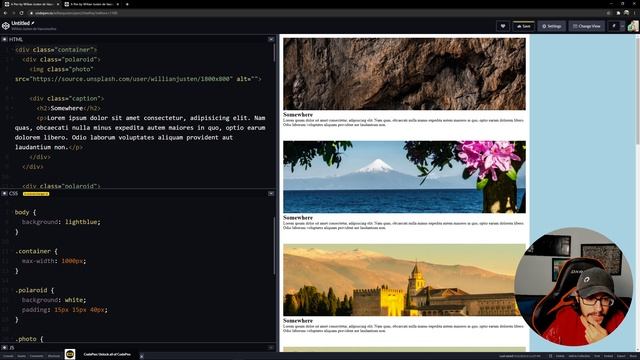
Task: Click the Export footer button
Action: tap(621, 356)
